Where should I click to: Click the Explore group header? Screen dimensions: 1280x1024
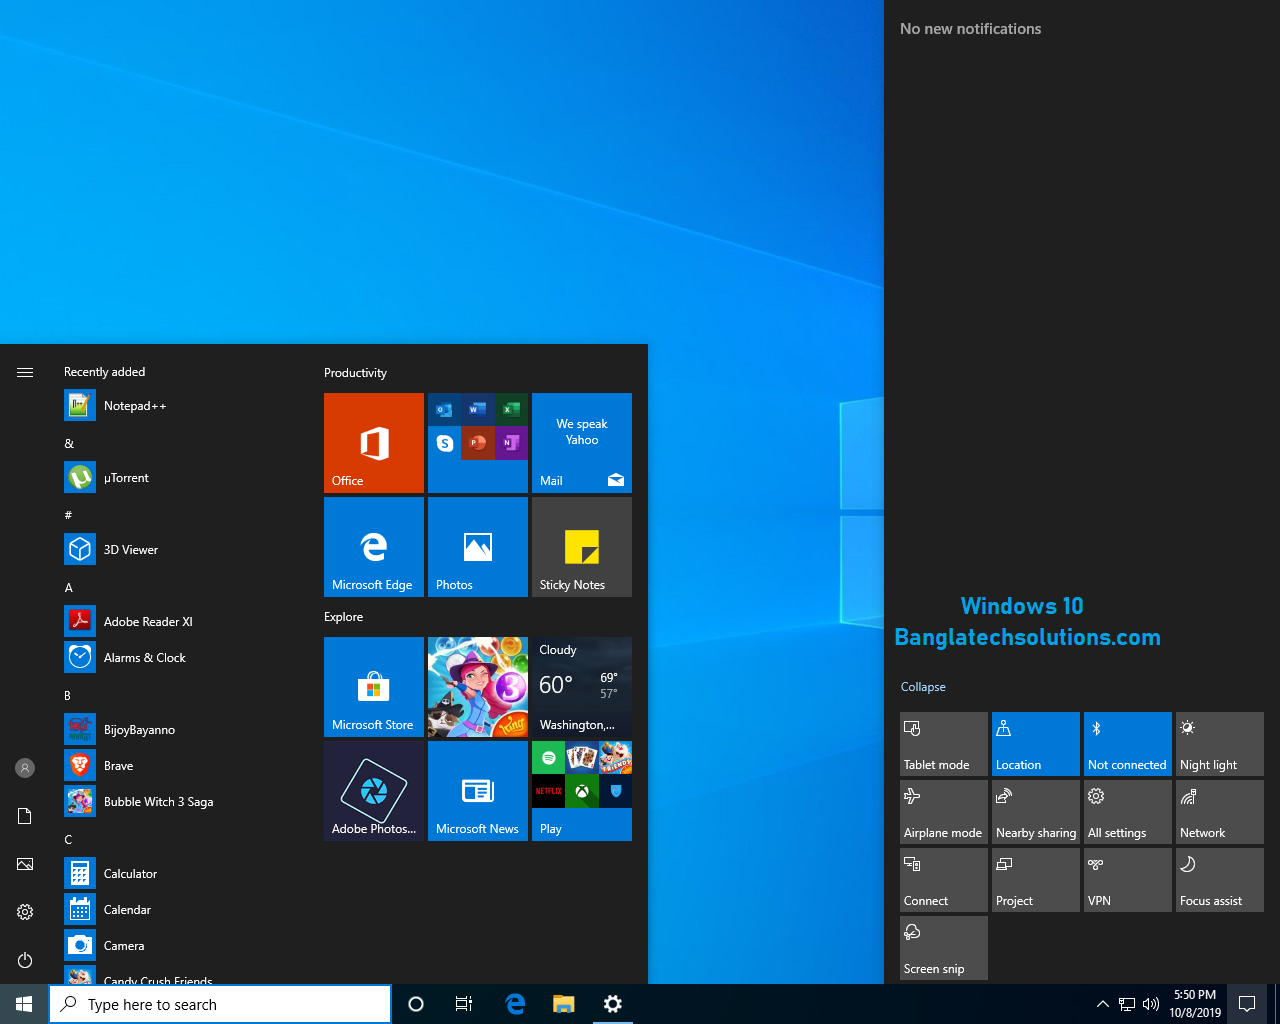343,617
